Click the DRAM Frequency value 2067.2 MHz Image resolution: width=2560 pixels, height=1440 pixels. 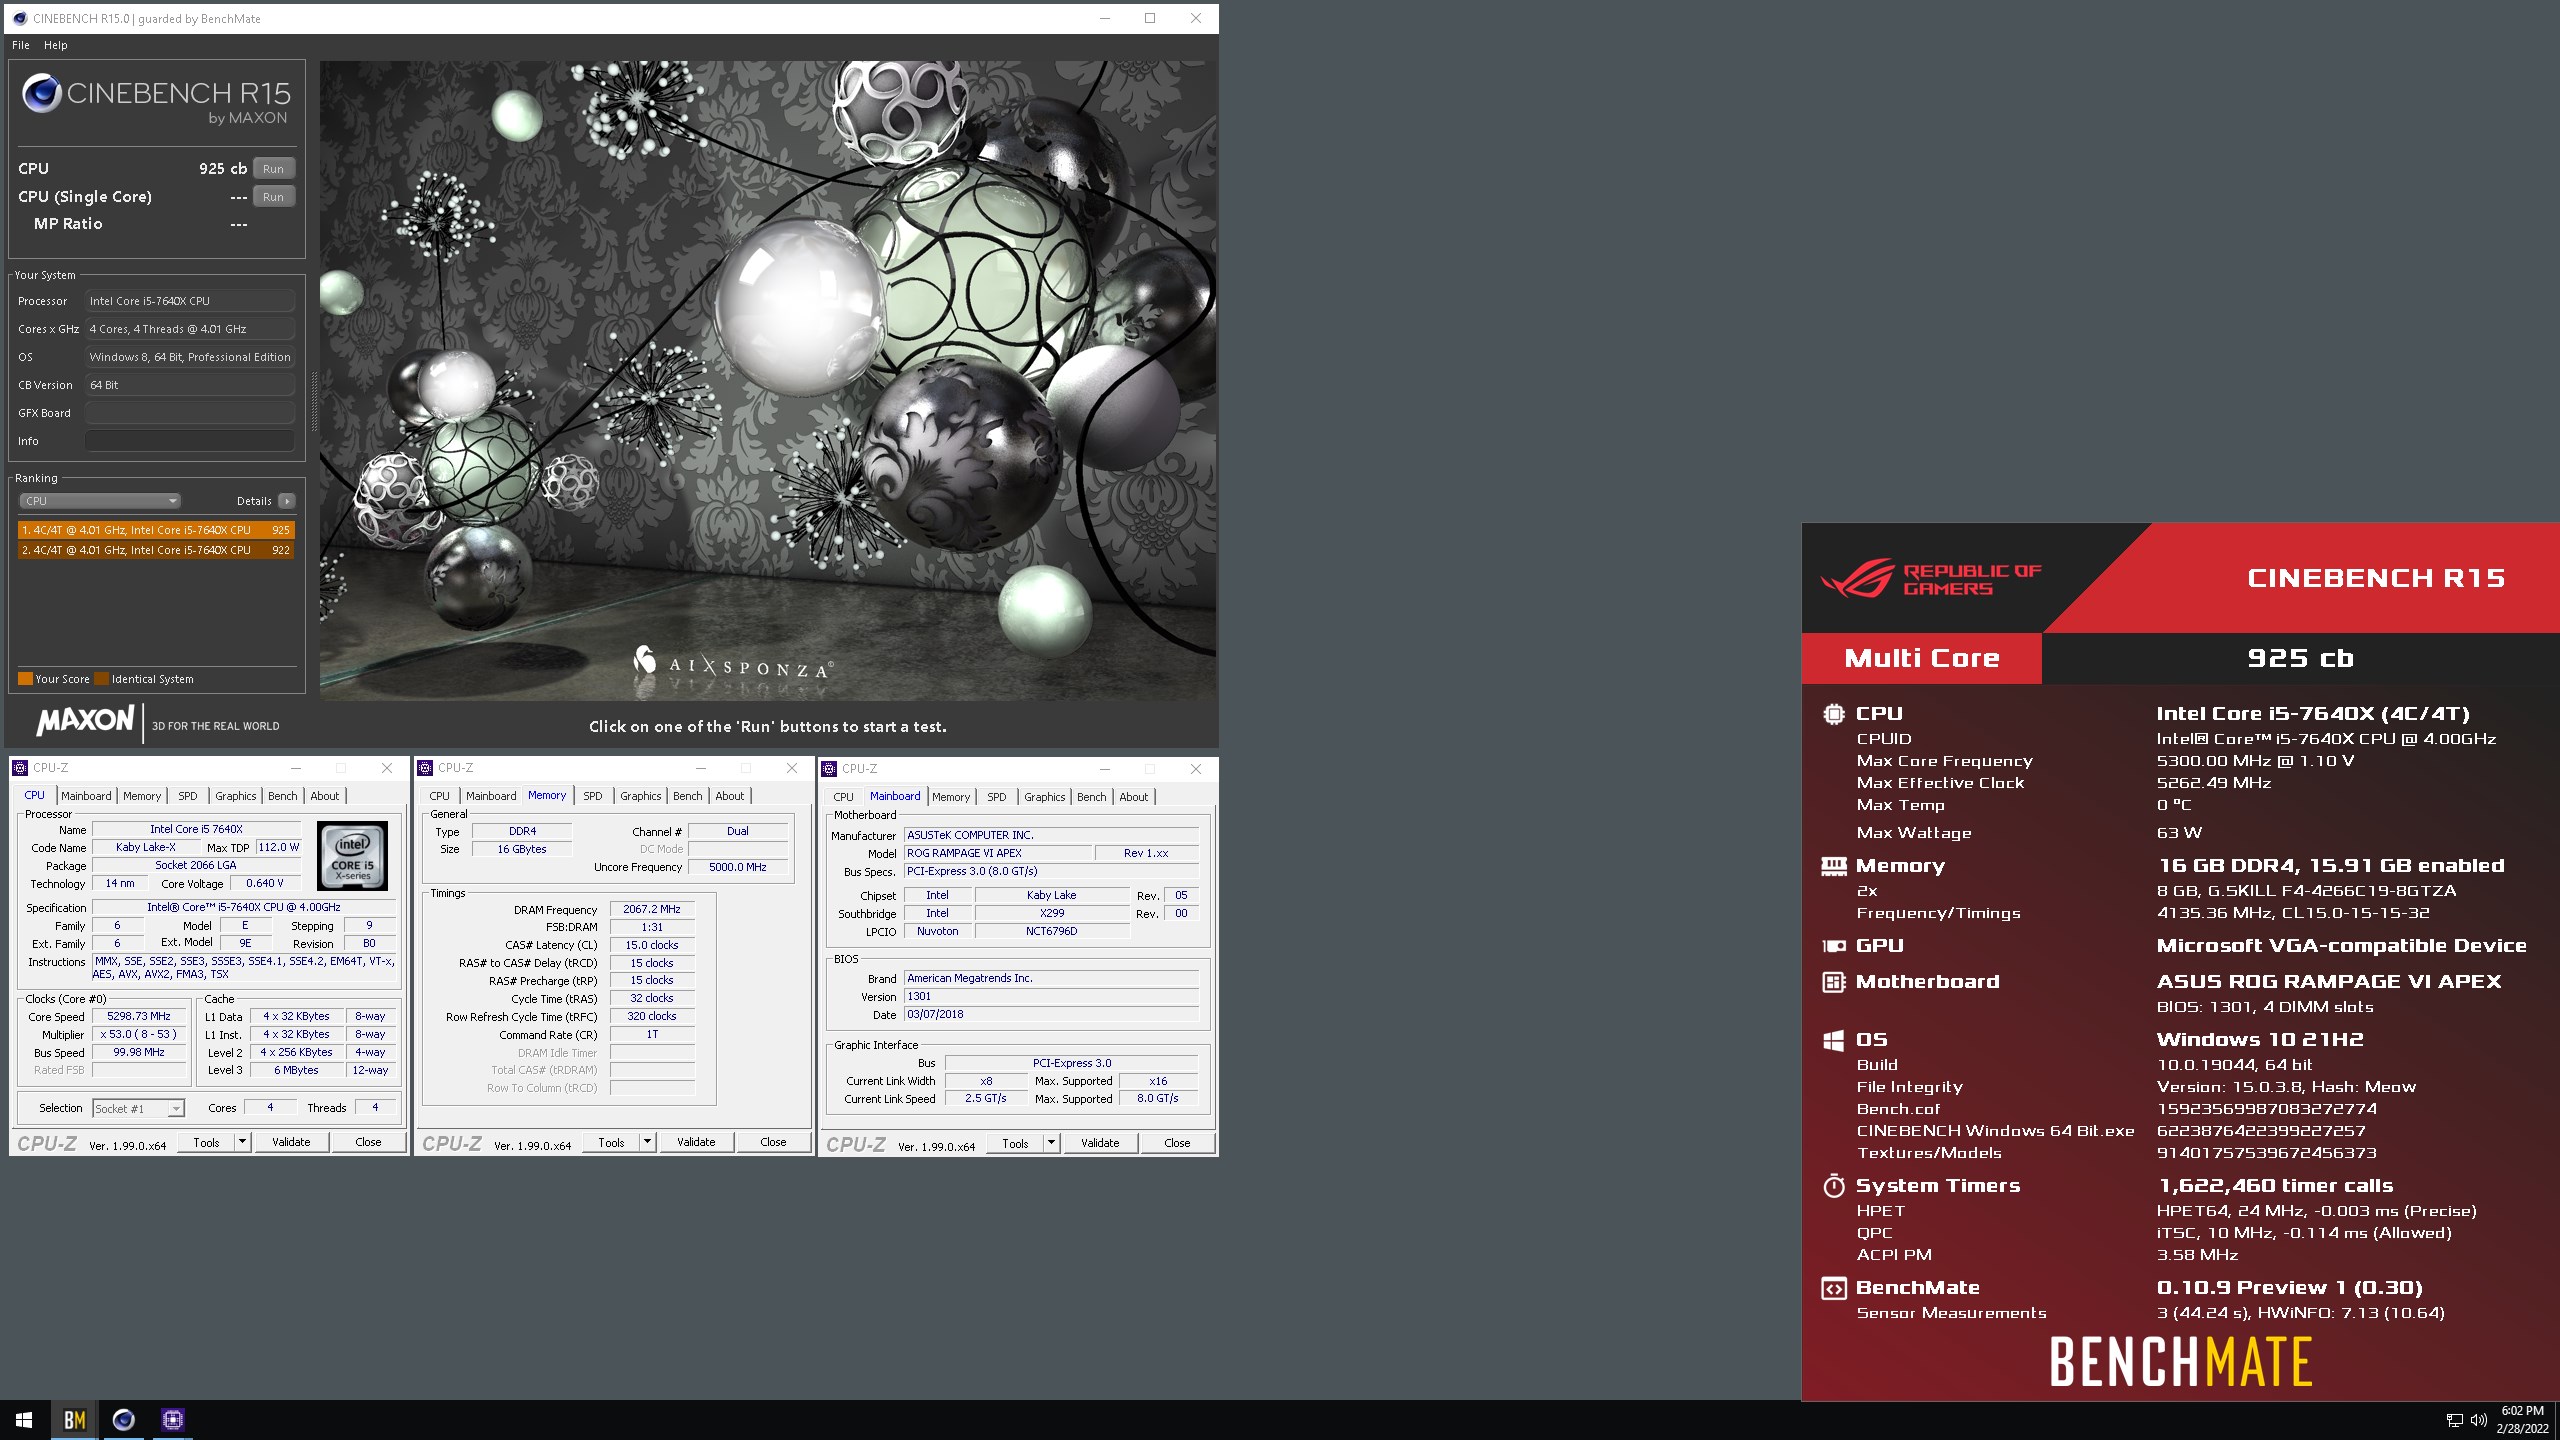coord(652,909)
